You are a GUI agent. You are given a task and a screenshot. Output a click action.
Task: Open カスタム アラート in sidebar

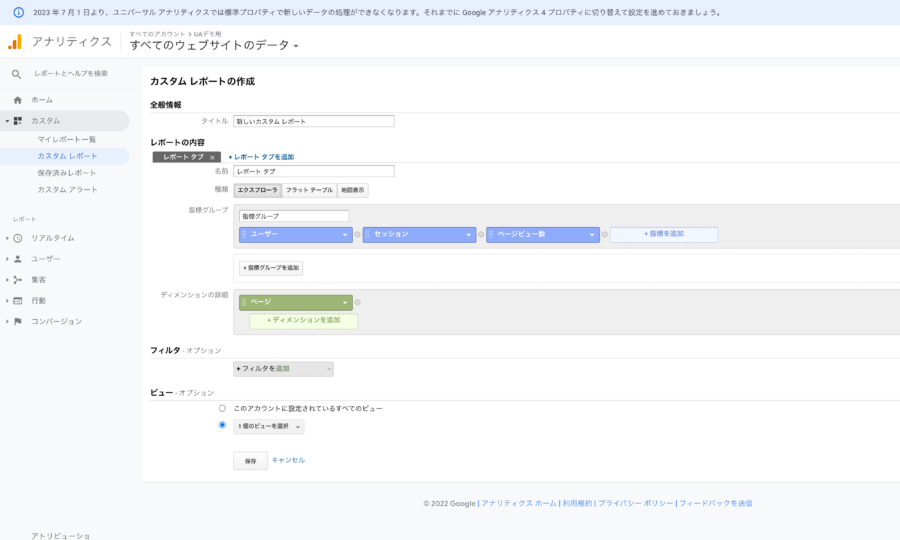(67, 190)
